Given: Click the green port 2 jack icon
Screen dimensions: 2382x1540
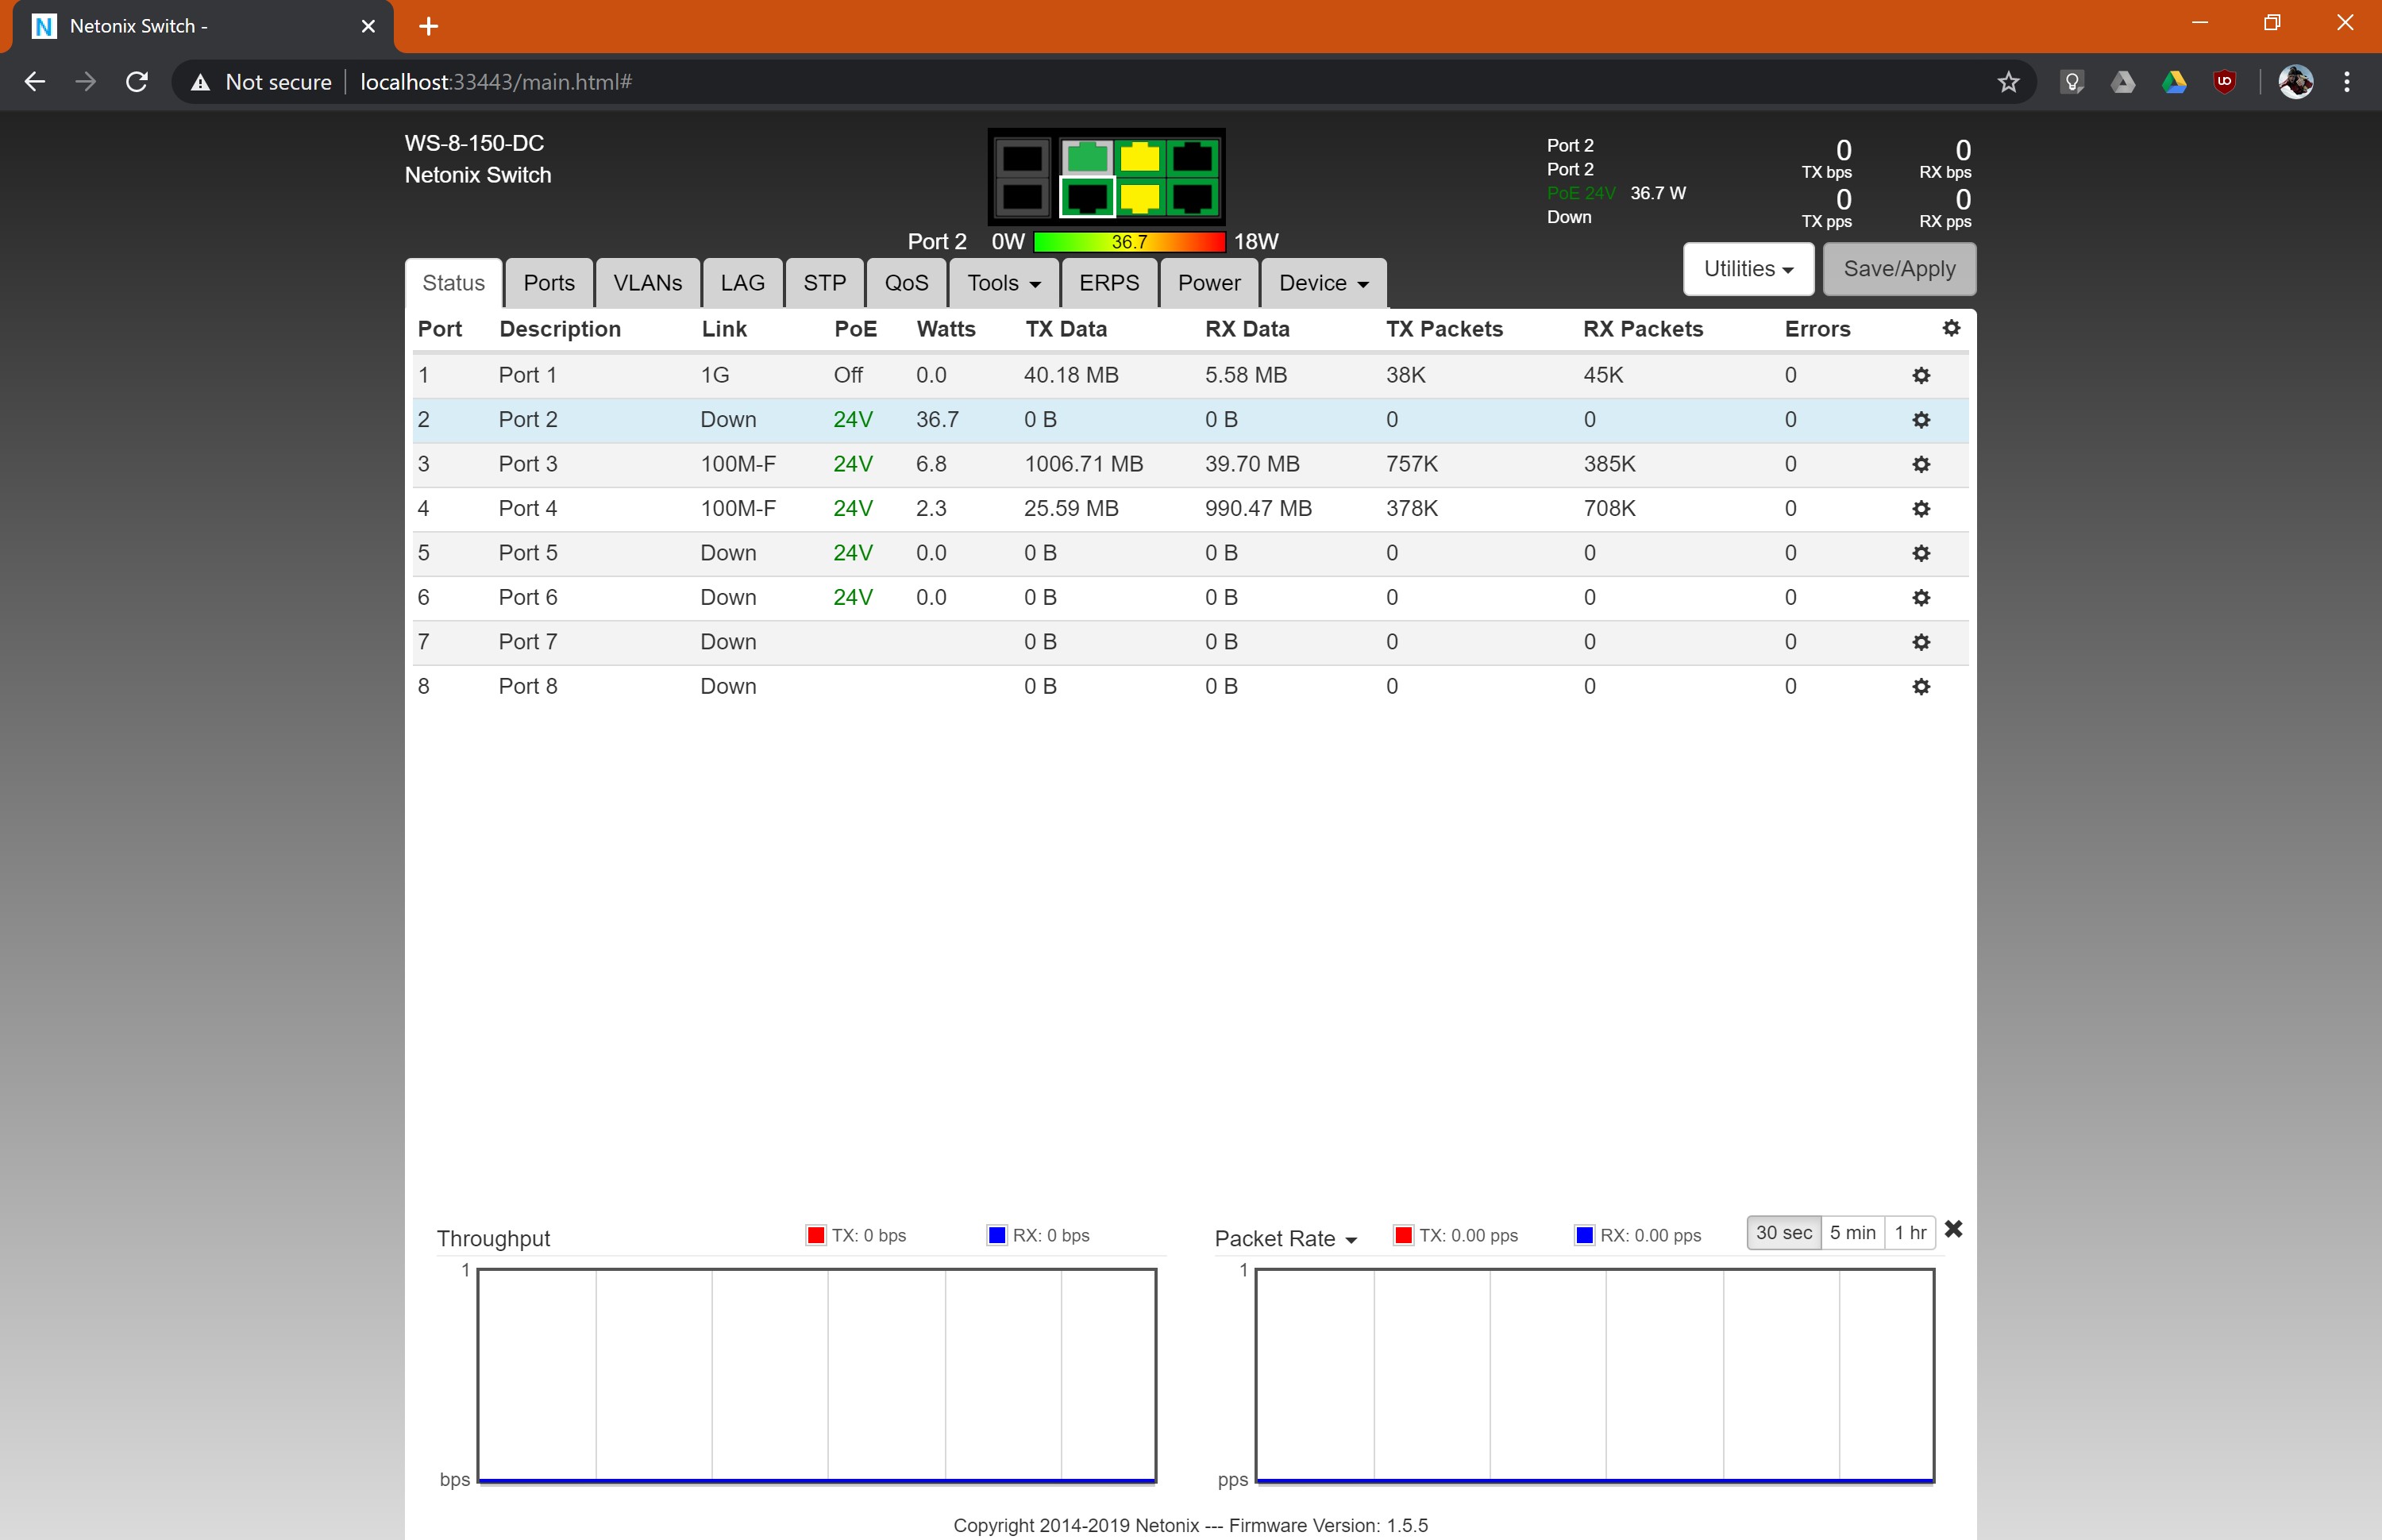Looking at the screenshot, I should point(1086,158).
